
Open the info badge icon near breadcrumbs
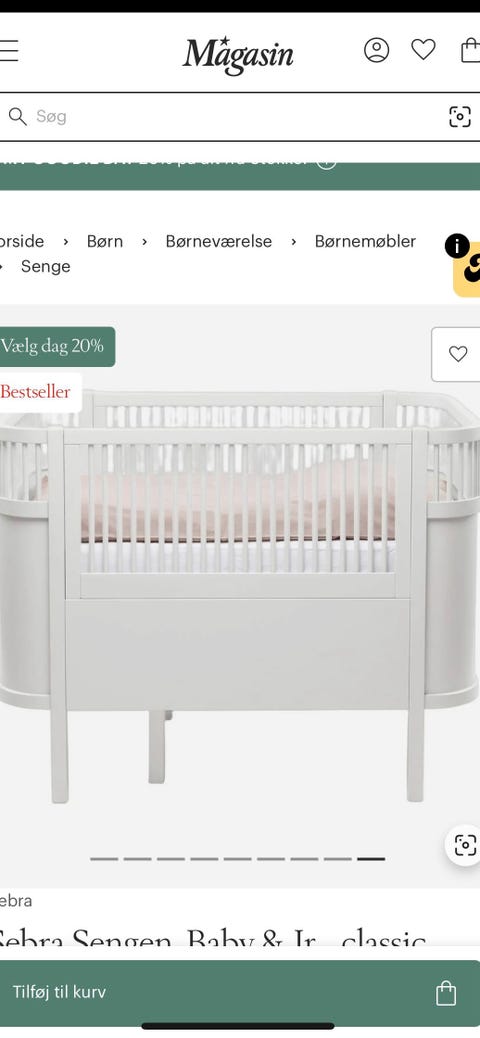pyautogui.click(x=457, y=246)
